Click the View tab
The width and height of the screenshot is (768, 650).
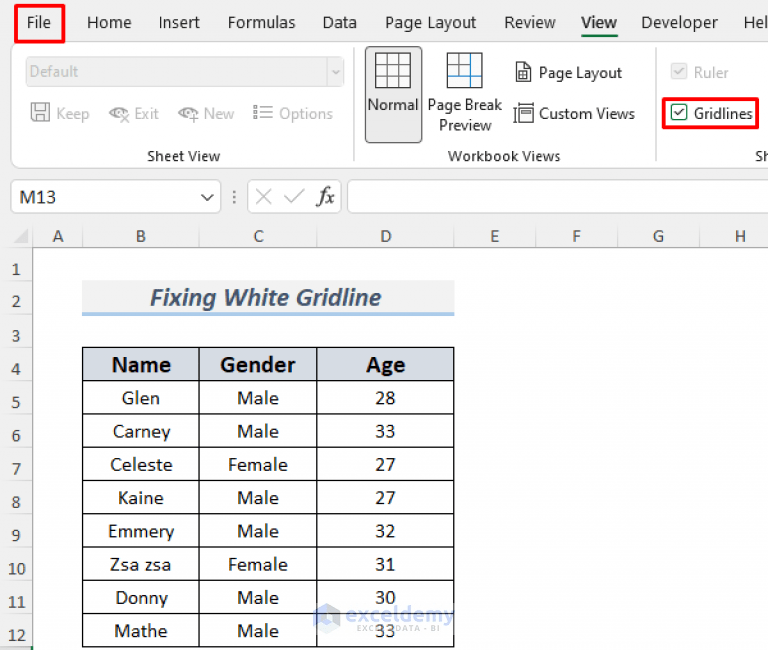click(599, 23)
